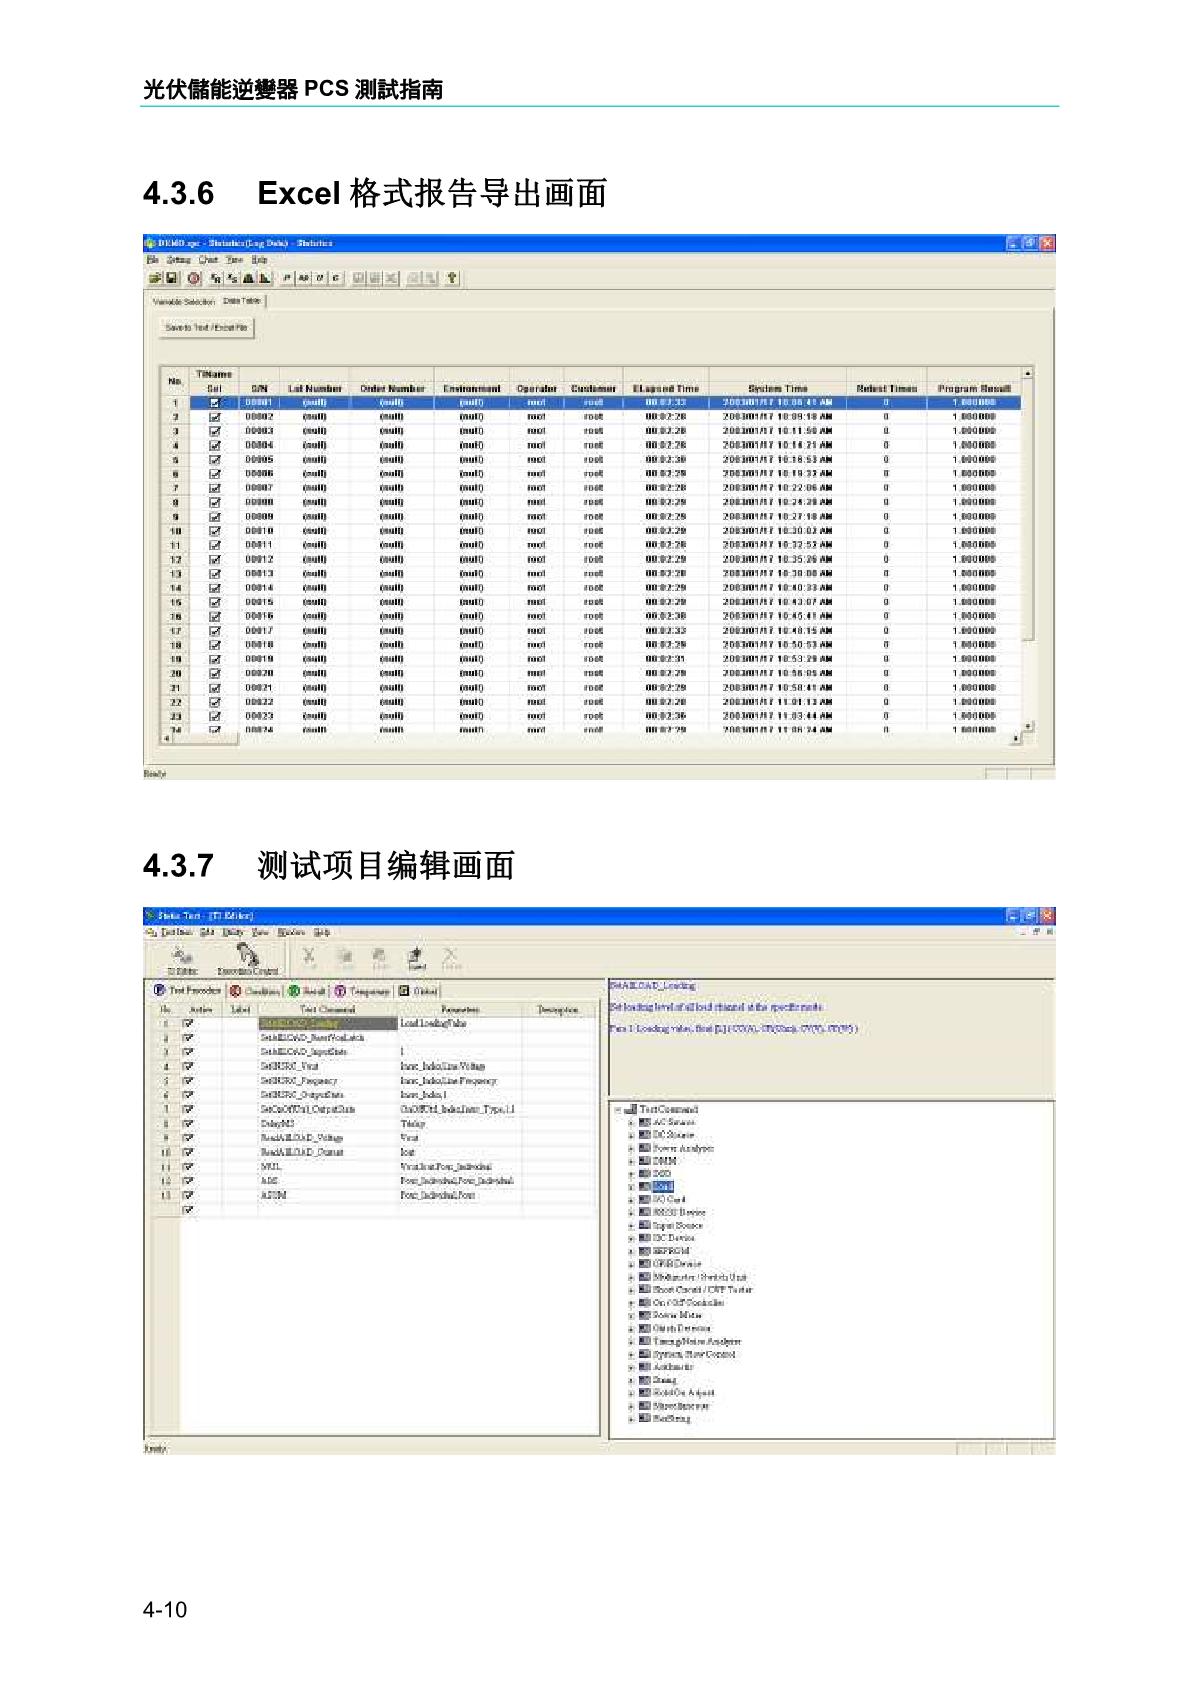Click the greyed Cut scissors toolbar icon

point(309,959)
